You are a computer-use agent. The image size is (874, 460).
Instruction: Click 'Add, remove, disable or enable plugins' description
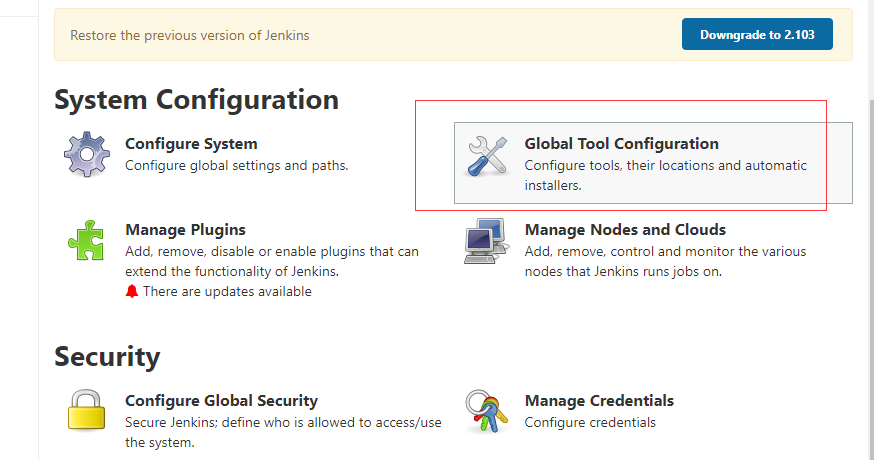[272, 262]
